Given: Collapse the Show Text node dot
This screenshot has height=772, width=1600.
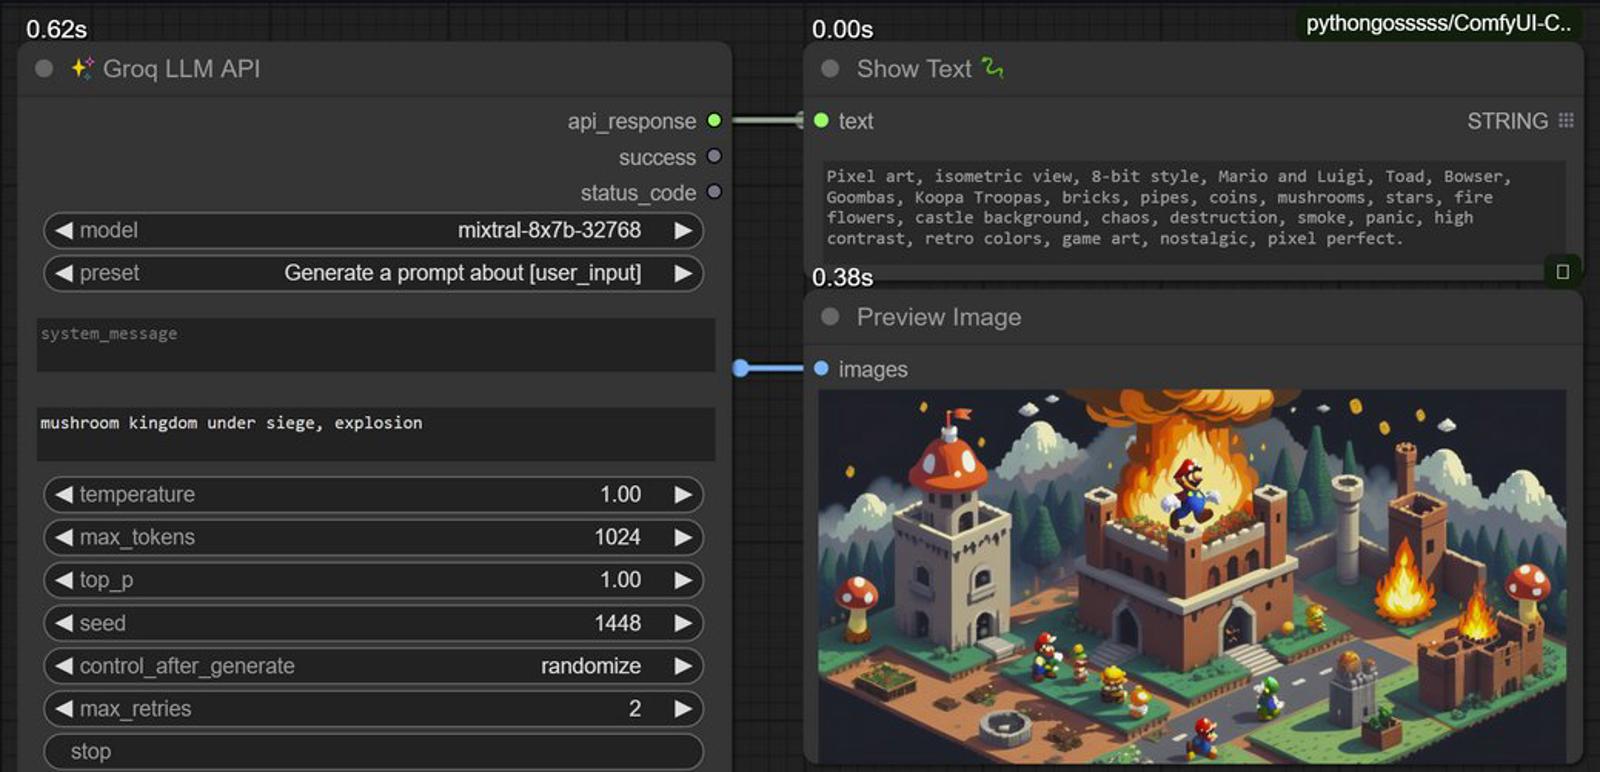Looking at the screenshot, I should (830, 69).
